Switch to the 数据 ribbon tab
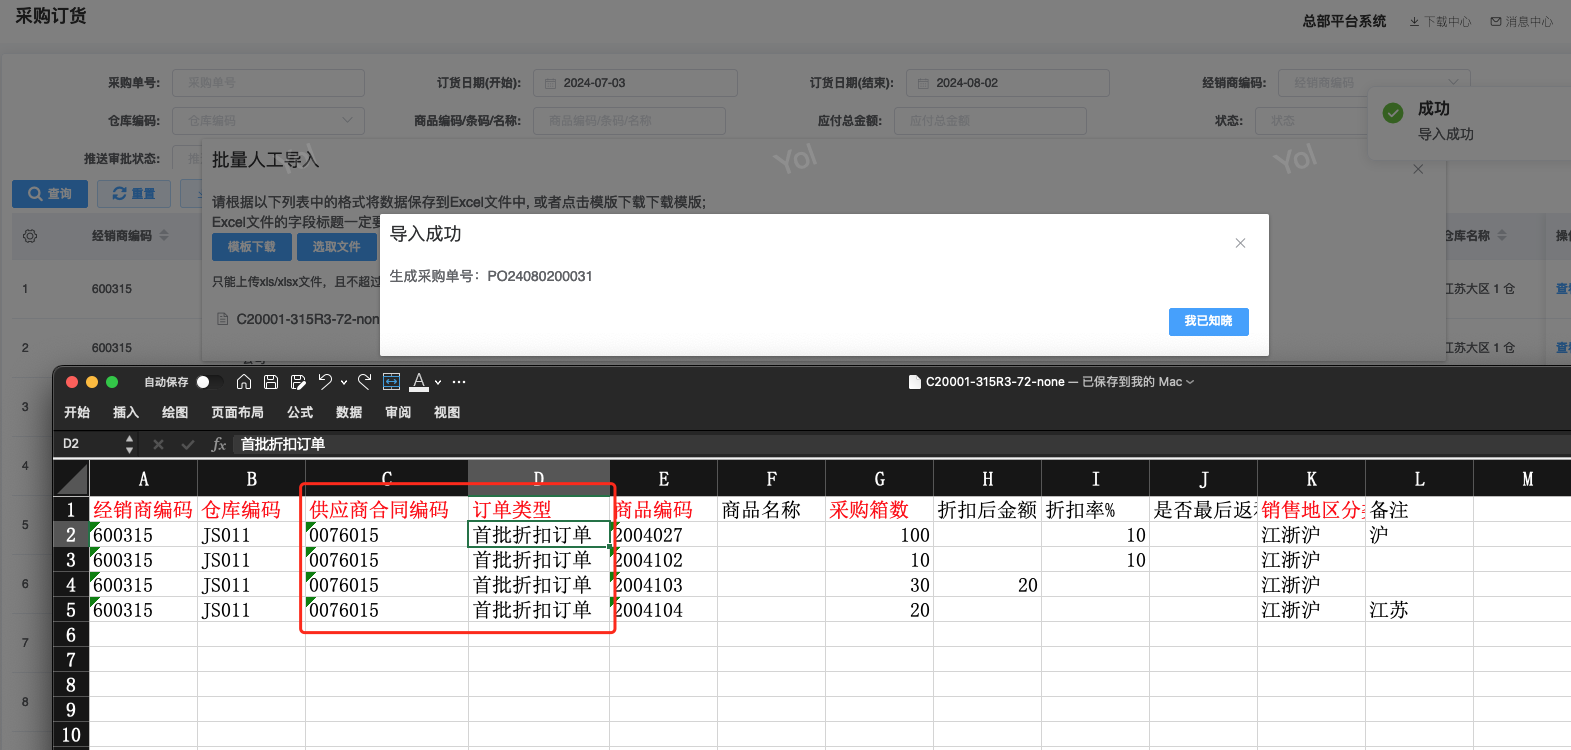Screen dimensions: 1571x750 [349, 412]
